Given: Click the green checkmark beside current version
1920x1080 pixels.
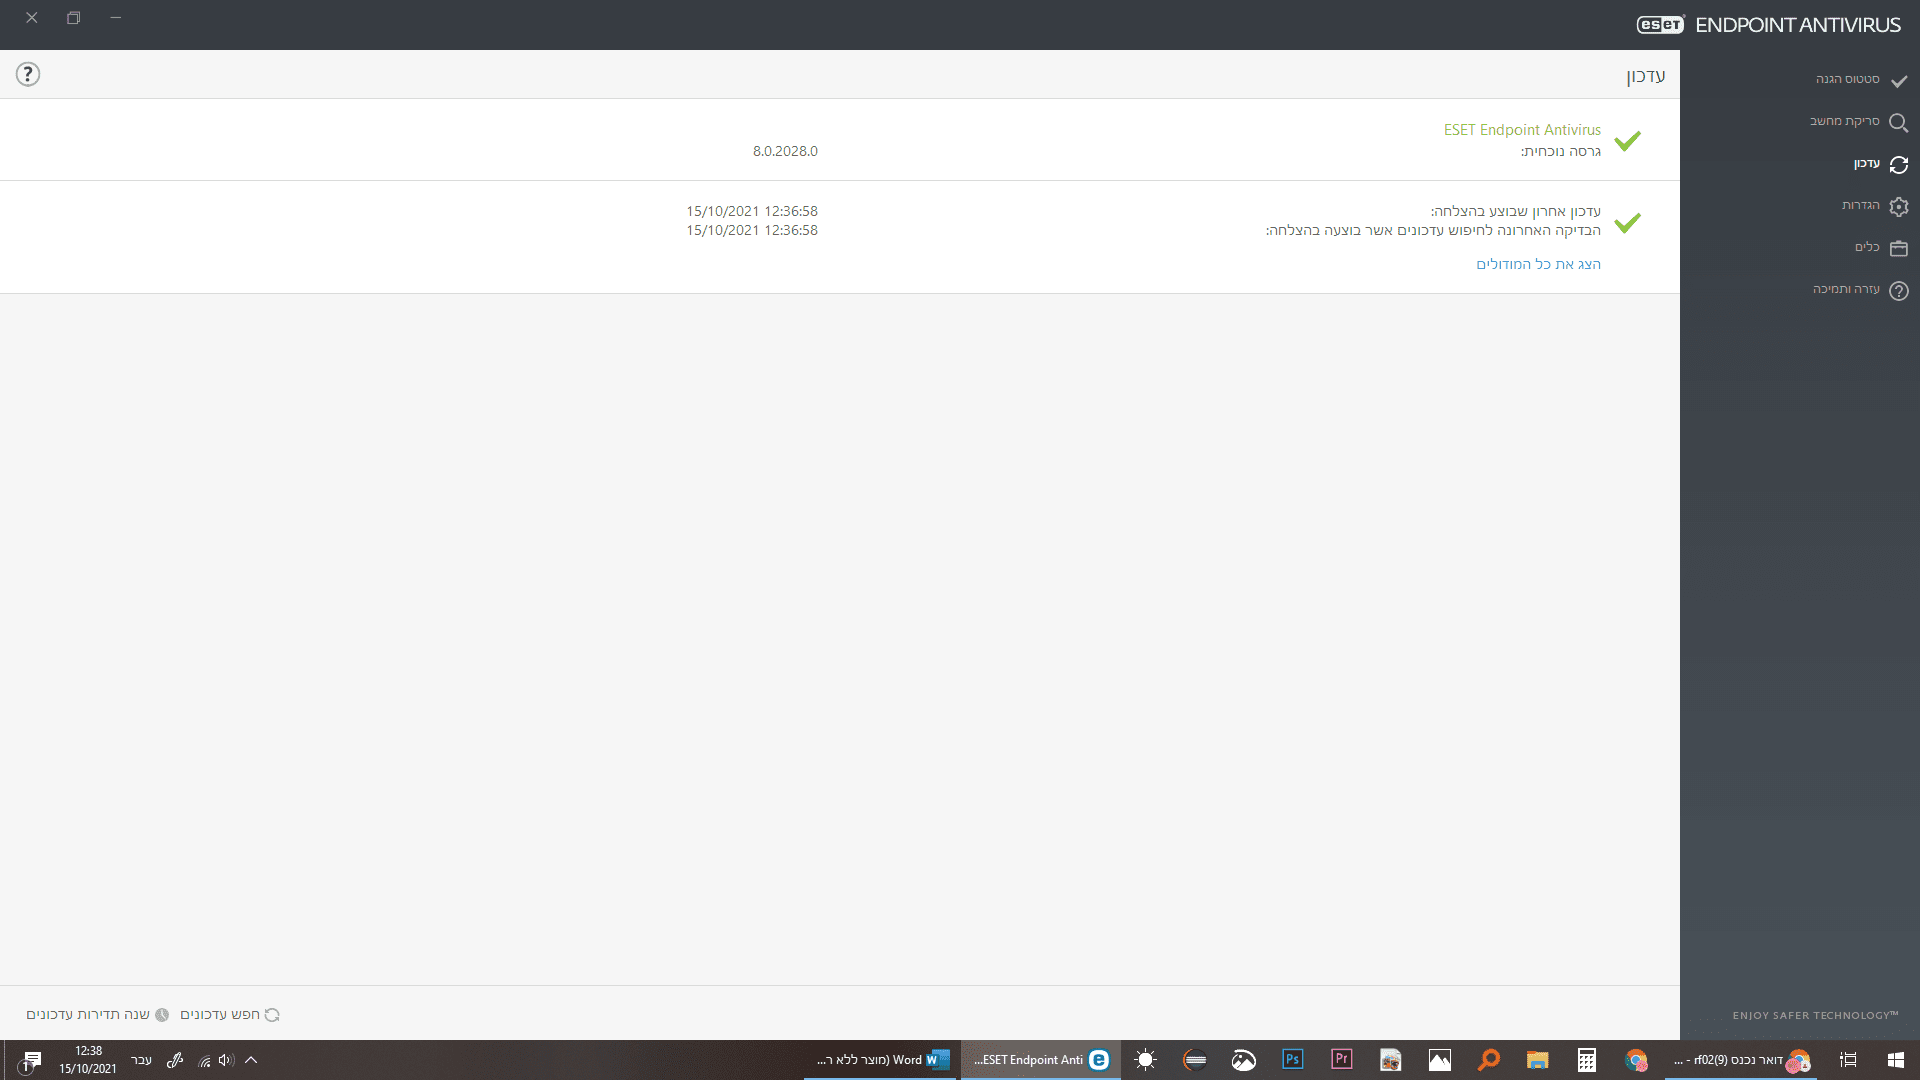Looking at the screenshot, I should [x=1628, y=141].
